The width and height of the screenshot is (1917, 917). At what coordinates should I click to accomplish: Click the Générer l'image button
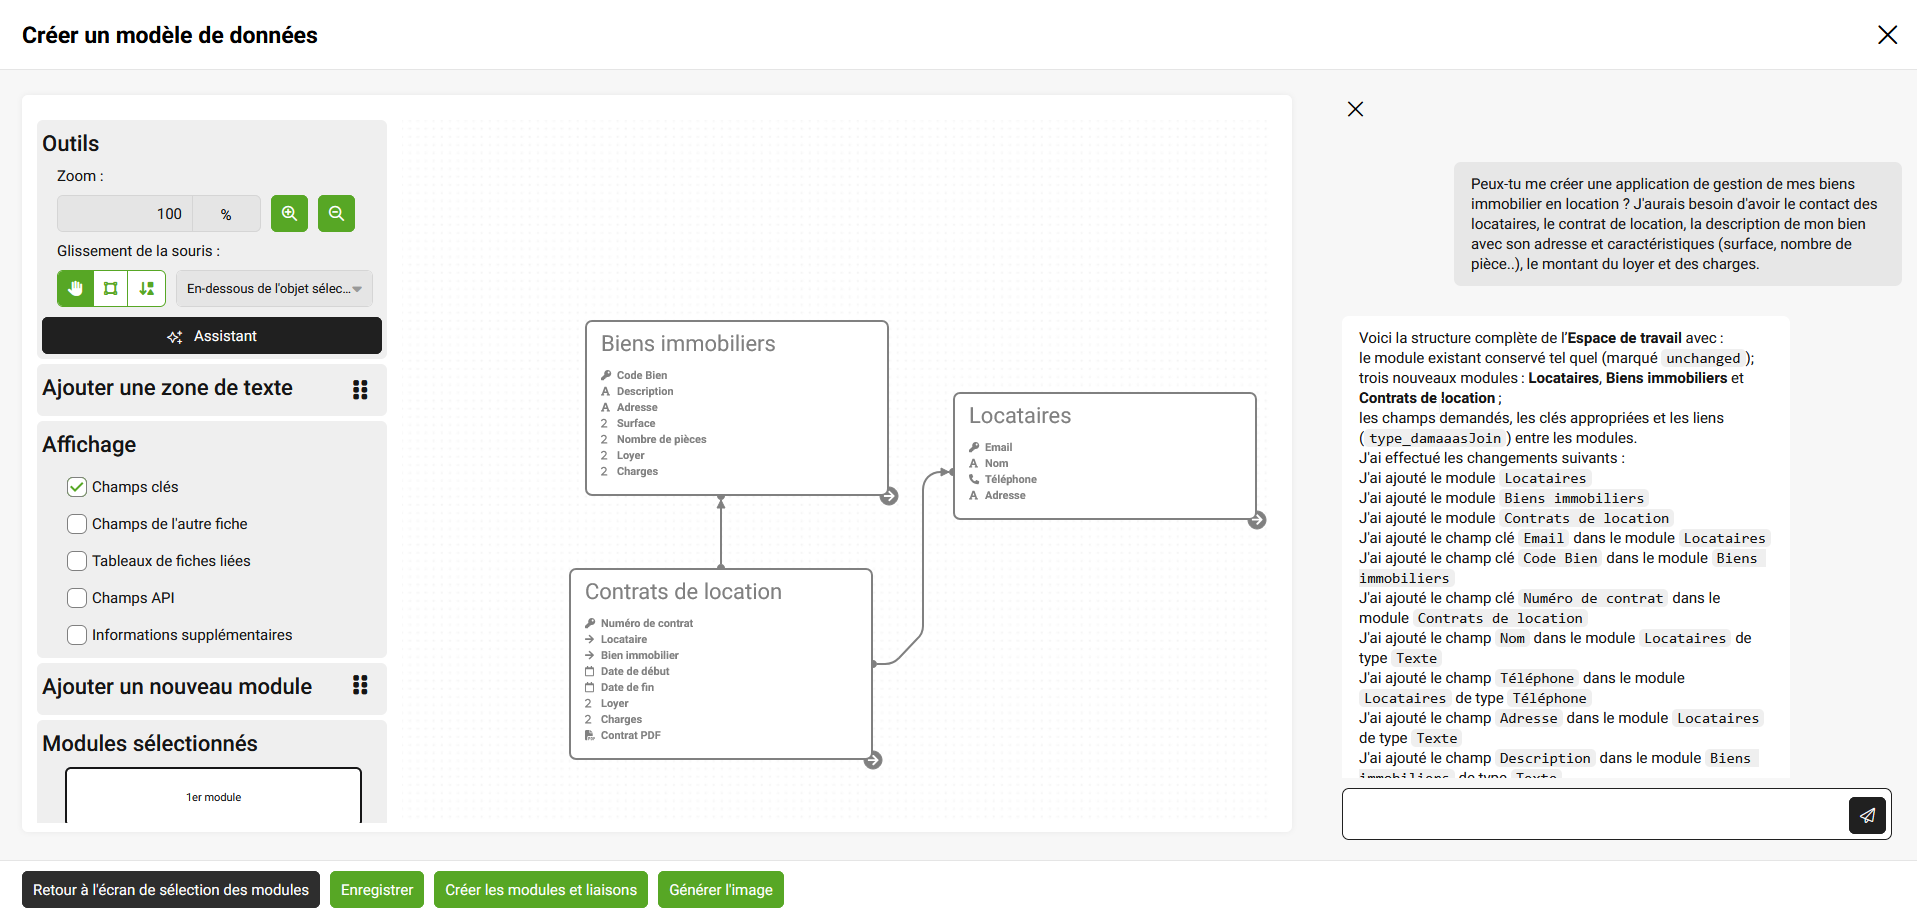click(x=720, y=890)
